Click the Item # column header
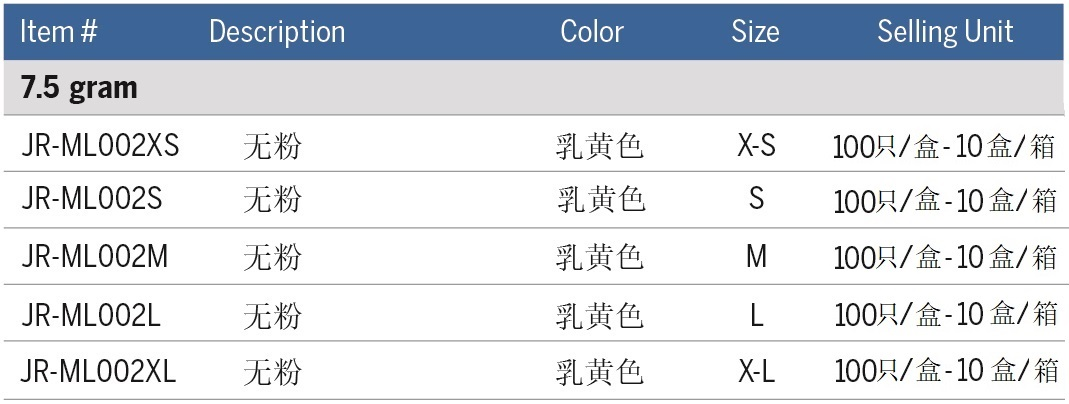The height and width of the screenshot is (404, 1069). pos(59,32)
